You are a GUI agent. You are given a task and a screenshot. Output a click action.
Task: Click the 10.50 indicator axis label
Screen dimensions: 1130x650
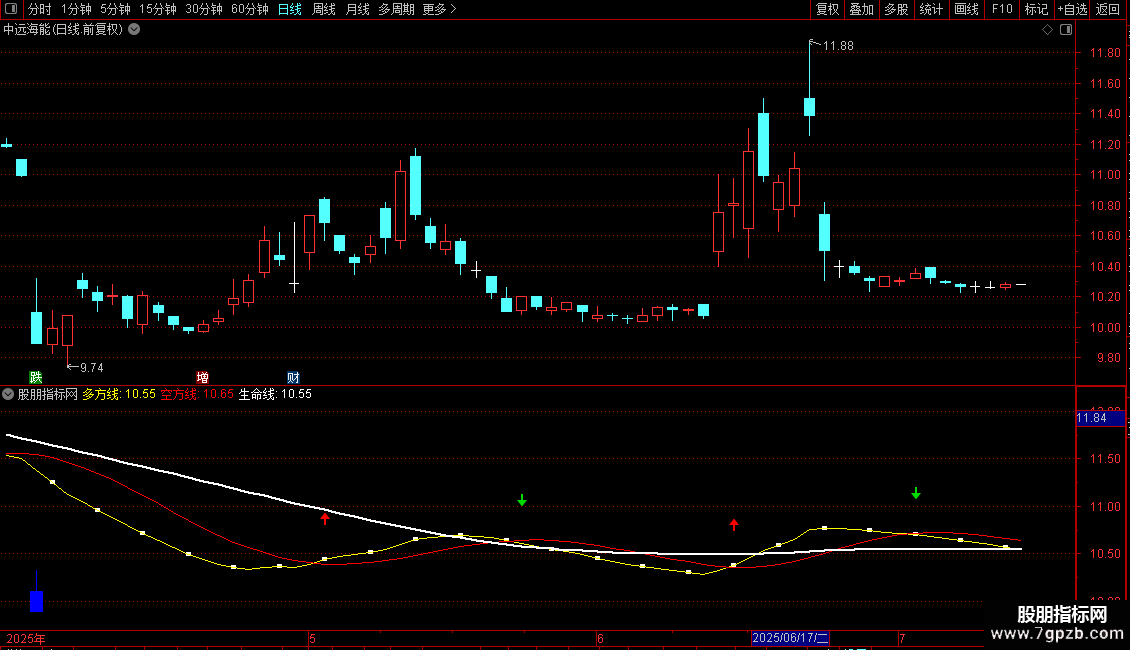click(1105, 554)
